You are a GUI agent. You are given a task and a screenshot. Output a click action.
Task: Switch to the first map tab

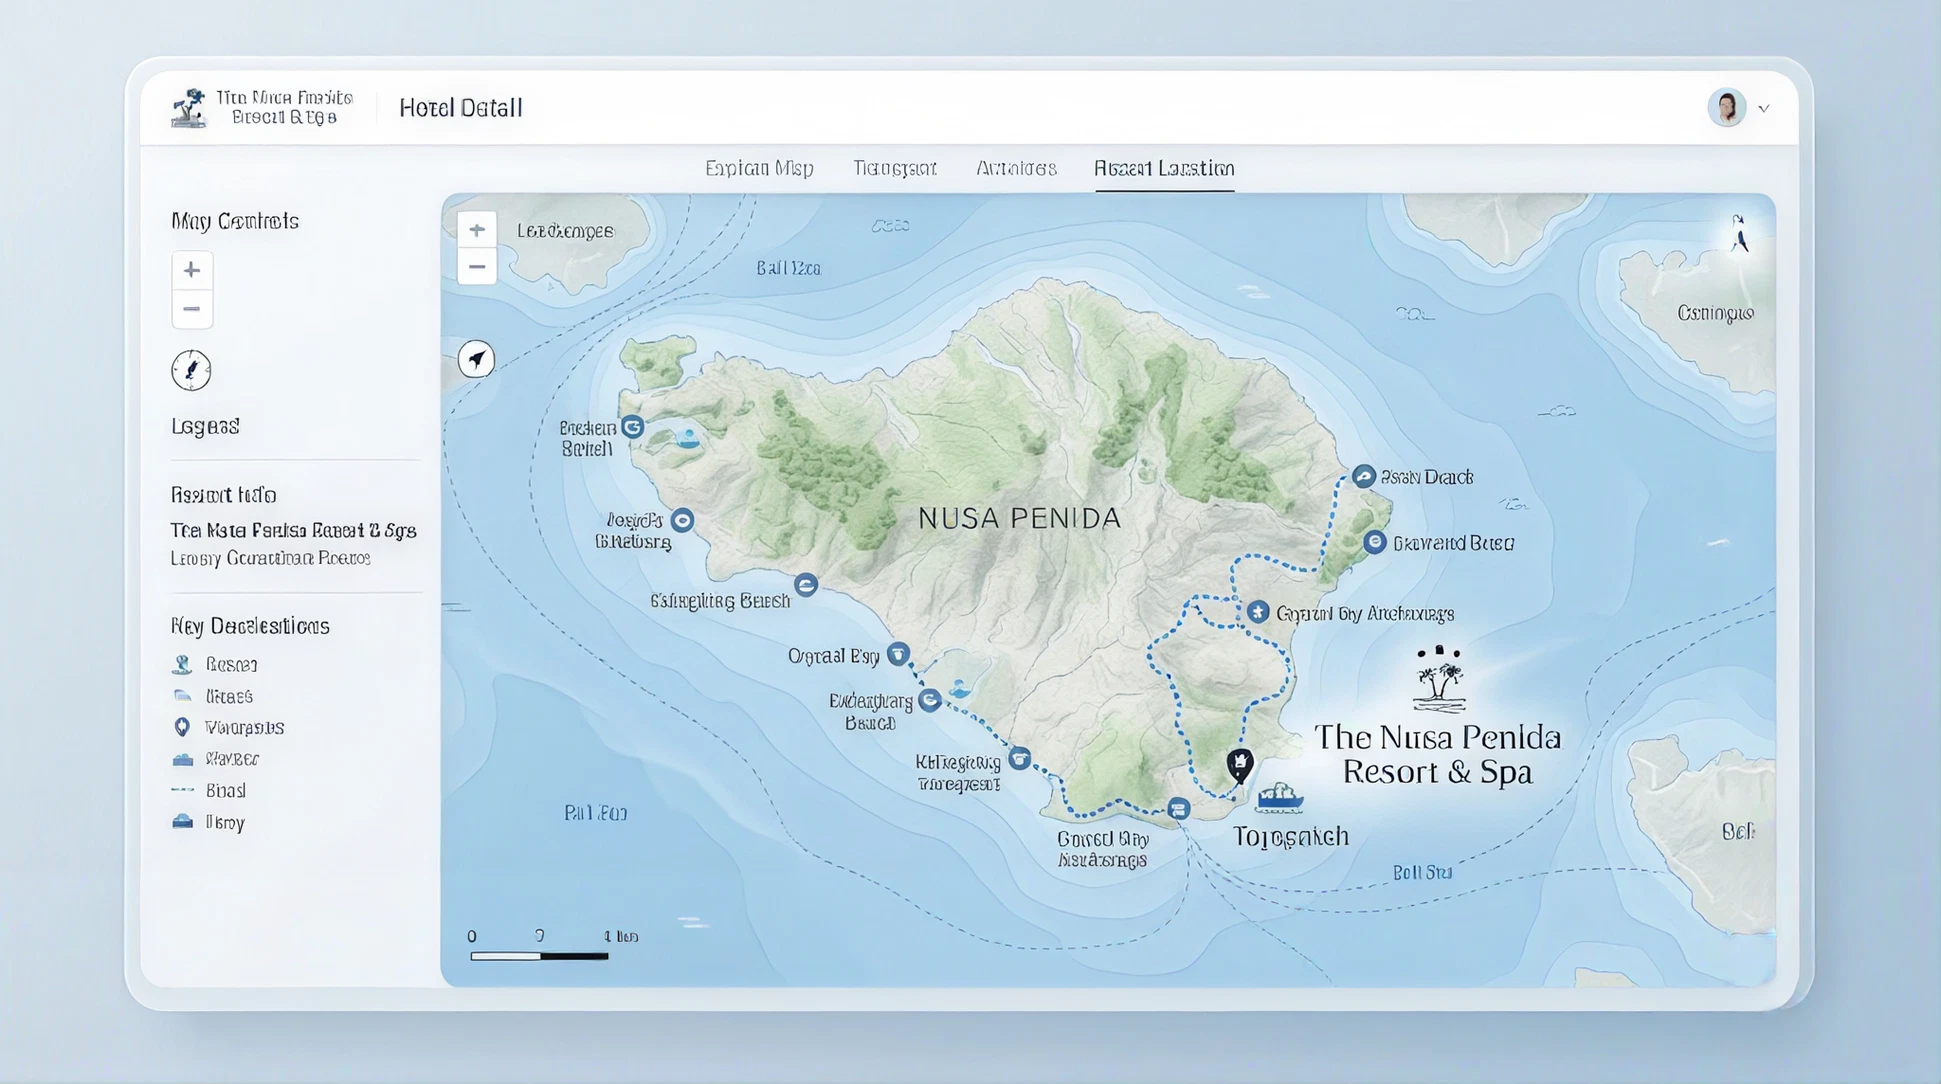point(759,168)
